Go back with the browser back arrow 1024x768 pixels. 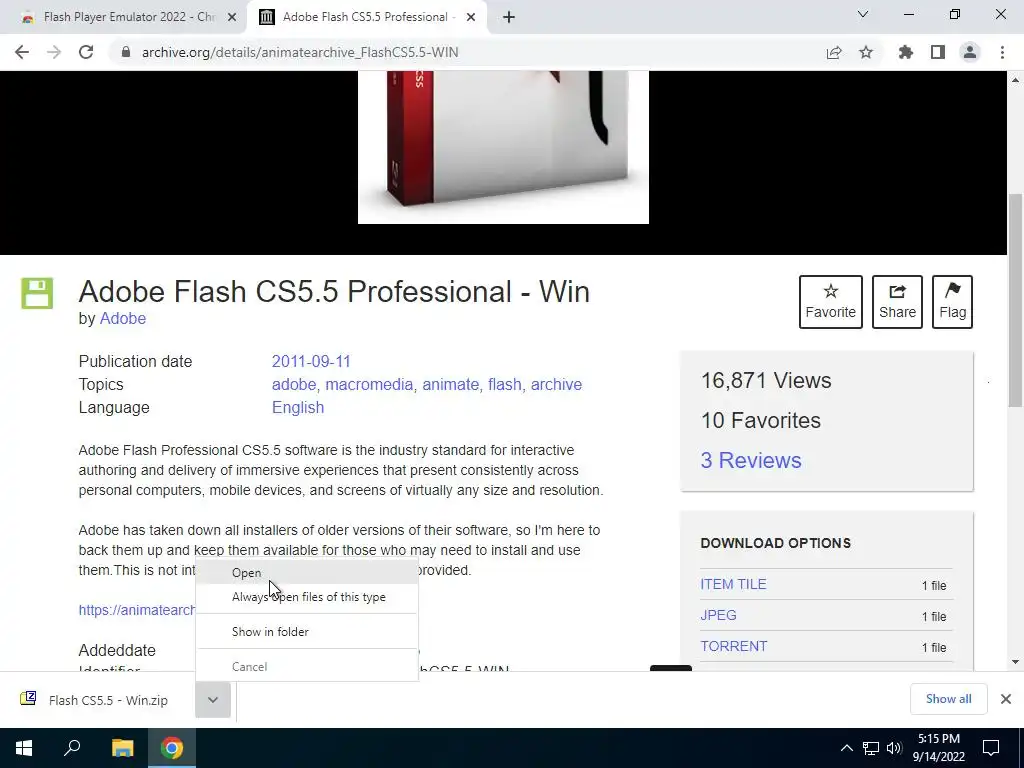(22, 52)
